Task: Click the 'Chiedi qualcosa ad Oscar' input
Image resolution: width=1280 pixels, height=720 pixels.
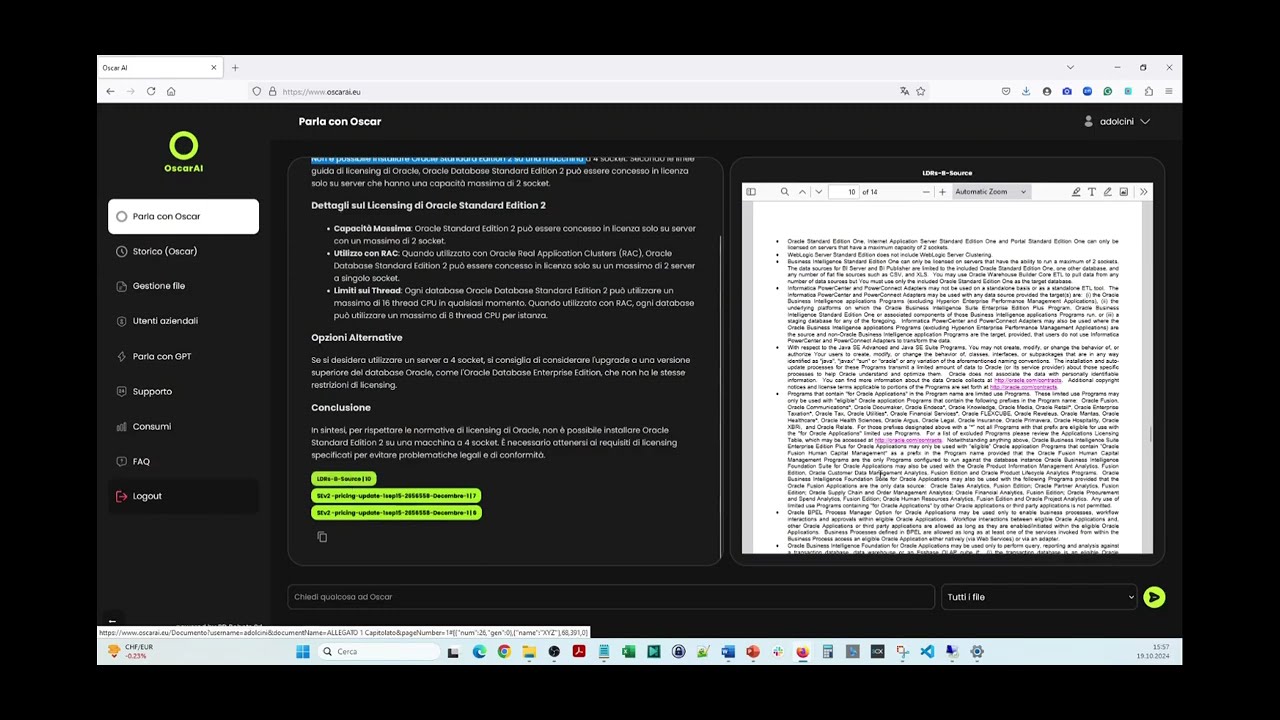Action: pyautogui.click(x=611, y=597)
